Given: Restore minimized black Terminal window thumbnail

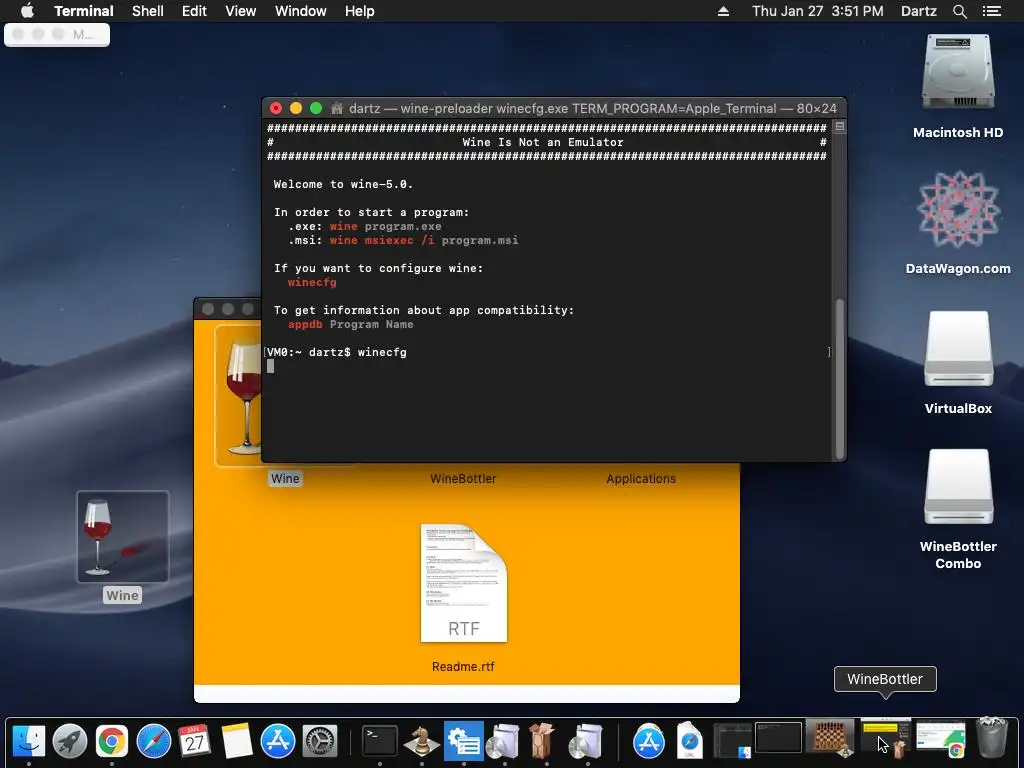Looking at the screenshot, I should (778, 737).
